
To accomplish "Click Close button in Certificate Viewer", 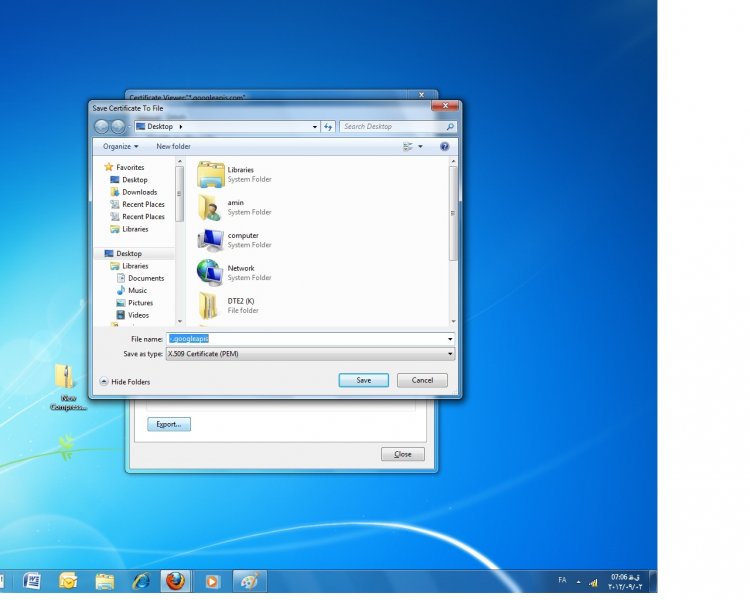I will pos(403,454).
